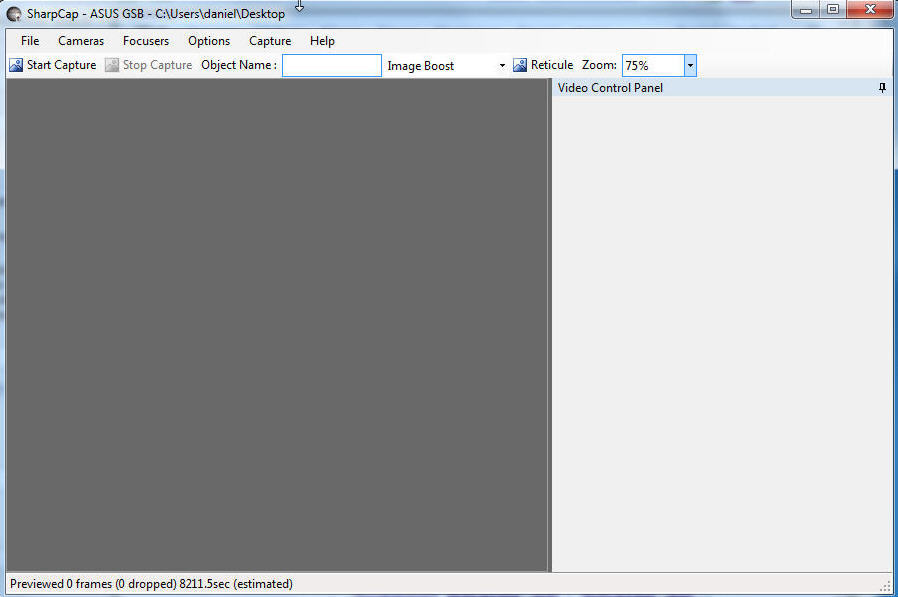This screenshot has height=597, width=898.
Task: Click inside the Object Name input field
Action: pos(330,64)
